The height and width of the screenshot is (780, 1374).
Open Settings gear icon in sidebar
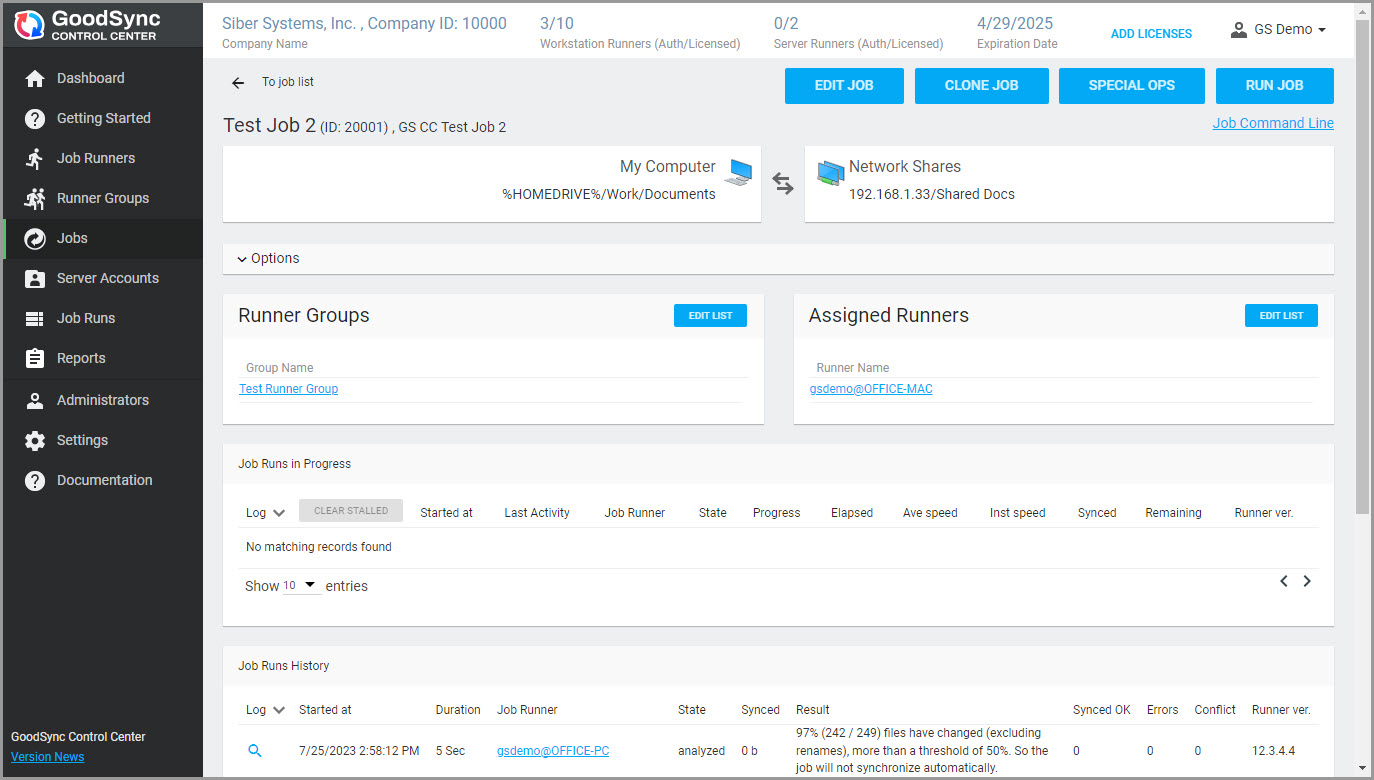pyautogui.click(x=35, y=440)
